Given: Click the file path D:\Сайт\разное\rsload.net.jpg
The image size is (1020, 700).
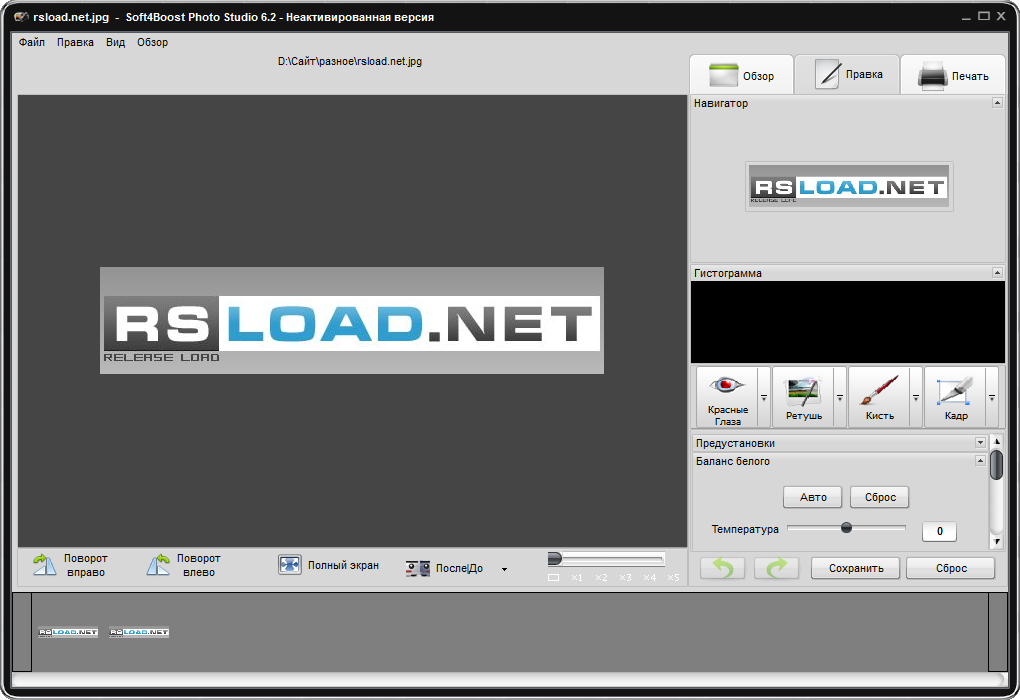Looking at the screenshot, I should [x=350, y=61].
